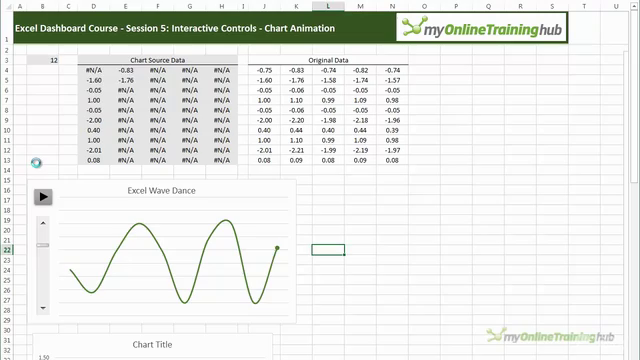Click the Original Data header

(328, 60)
